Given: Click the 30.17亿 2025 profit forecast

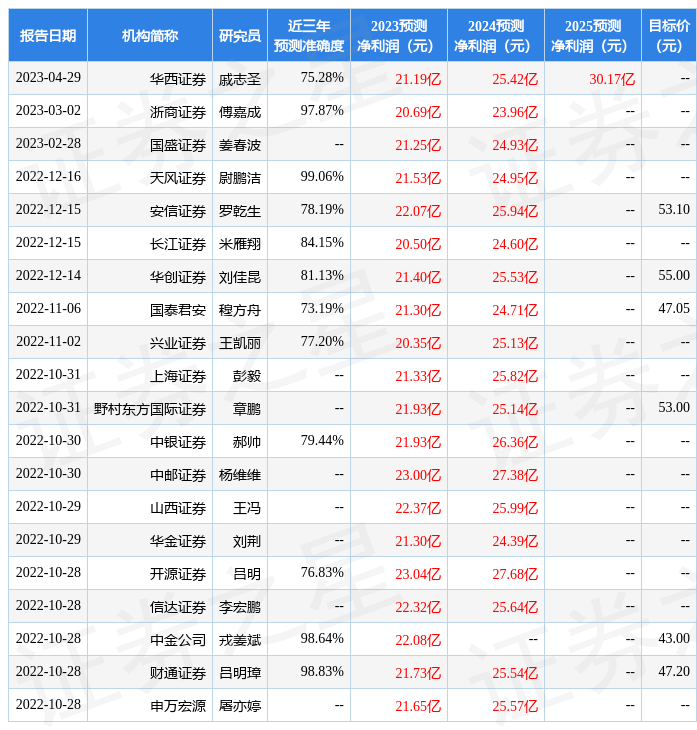Looking at the screenshot, I should pyautogui.click(x=611, y=78).
